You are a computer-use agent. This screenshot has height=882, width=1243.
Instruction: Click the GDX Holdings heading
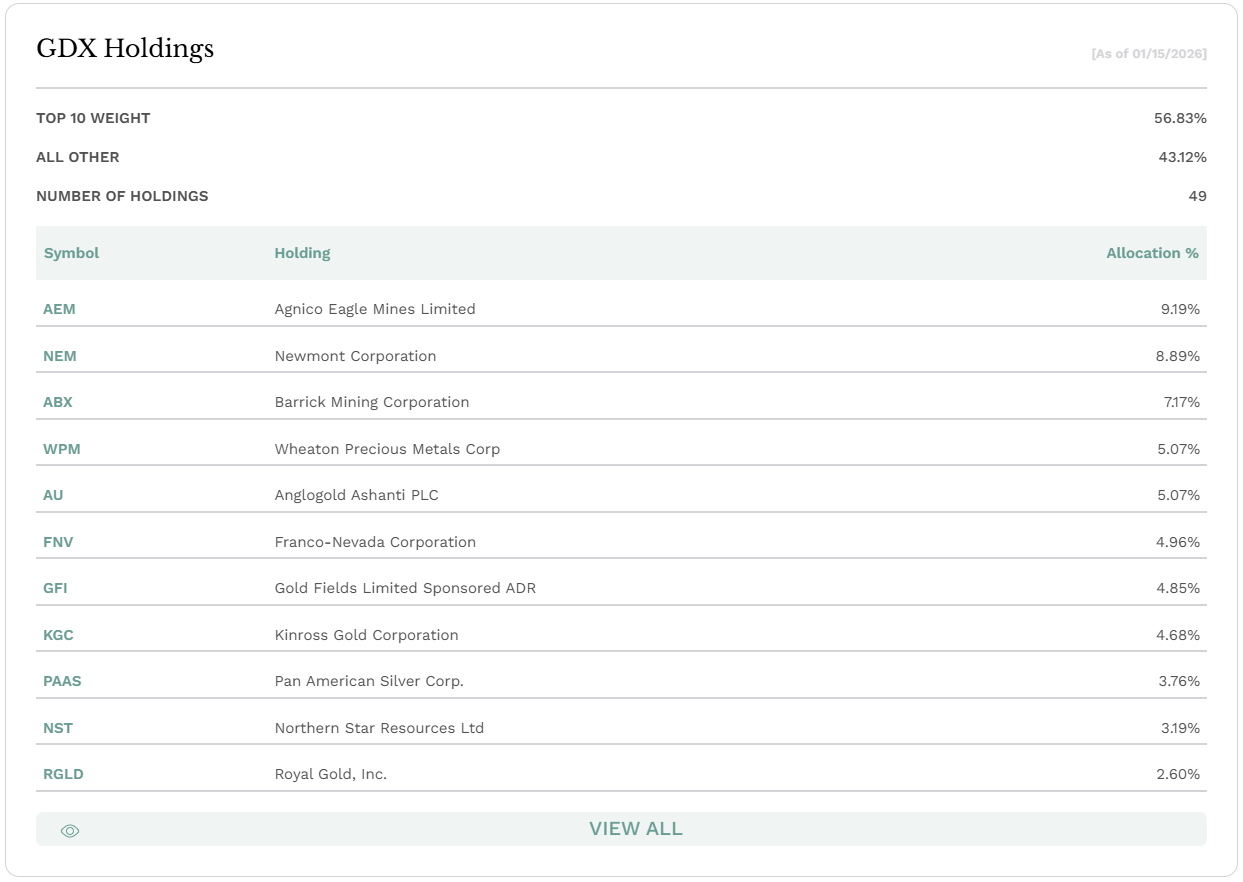[x=125, y=49]
